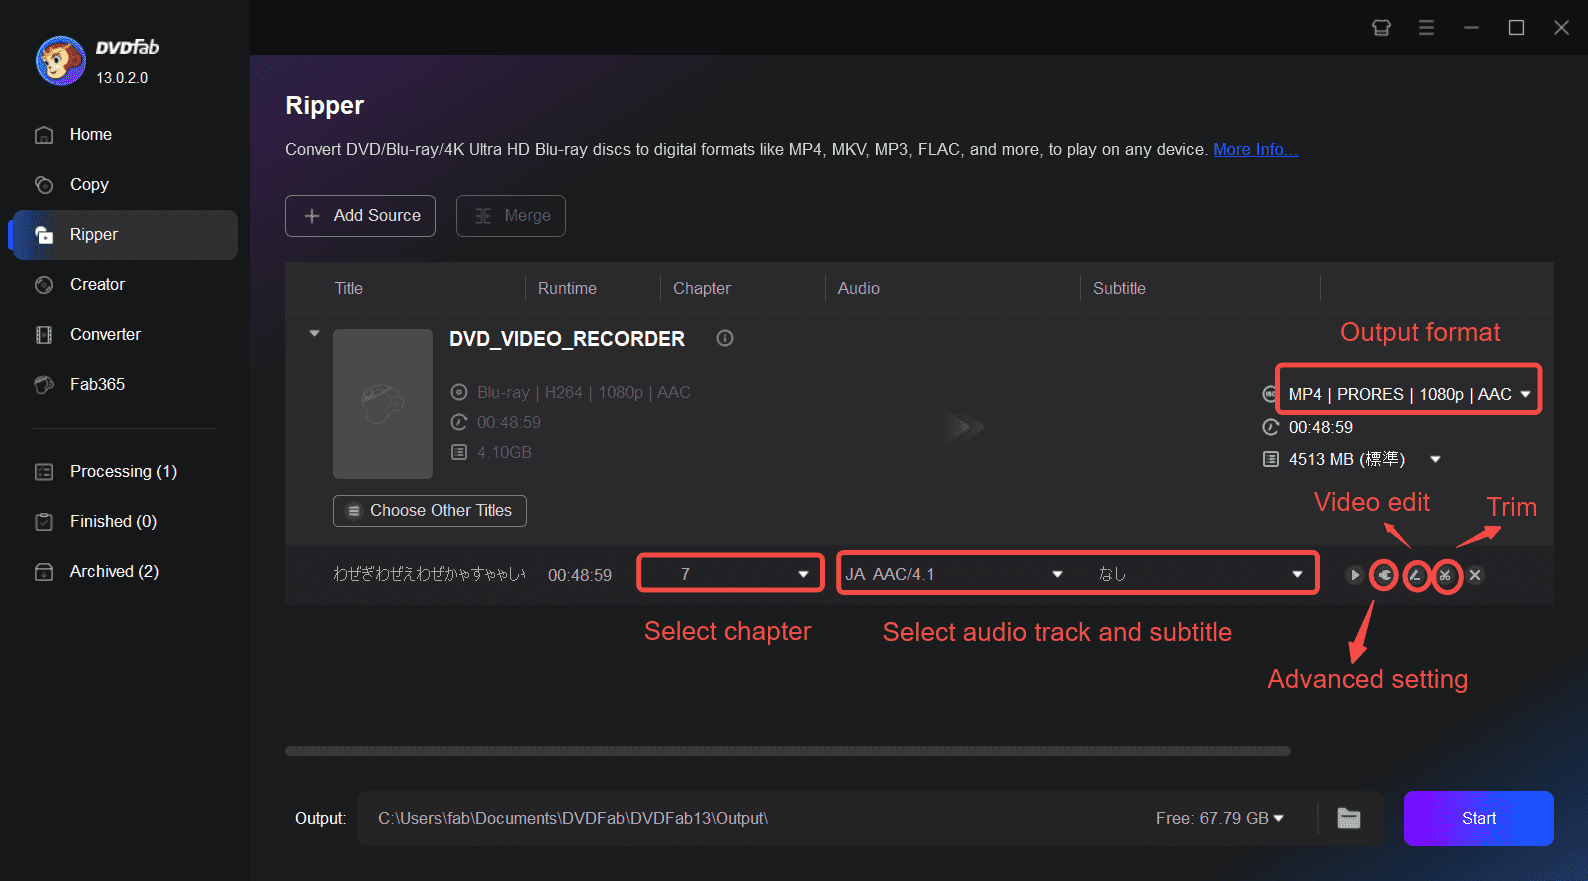This screenshot has width=1588, height=881.
Task: Open the MP4 PRORES output format dropdown
Action: click(x=1409, y=394)
